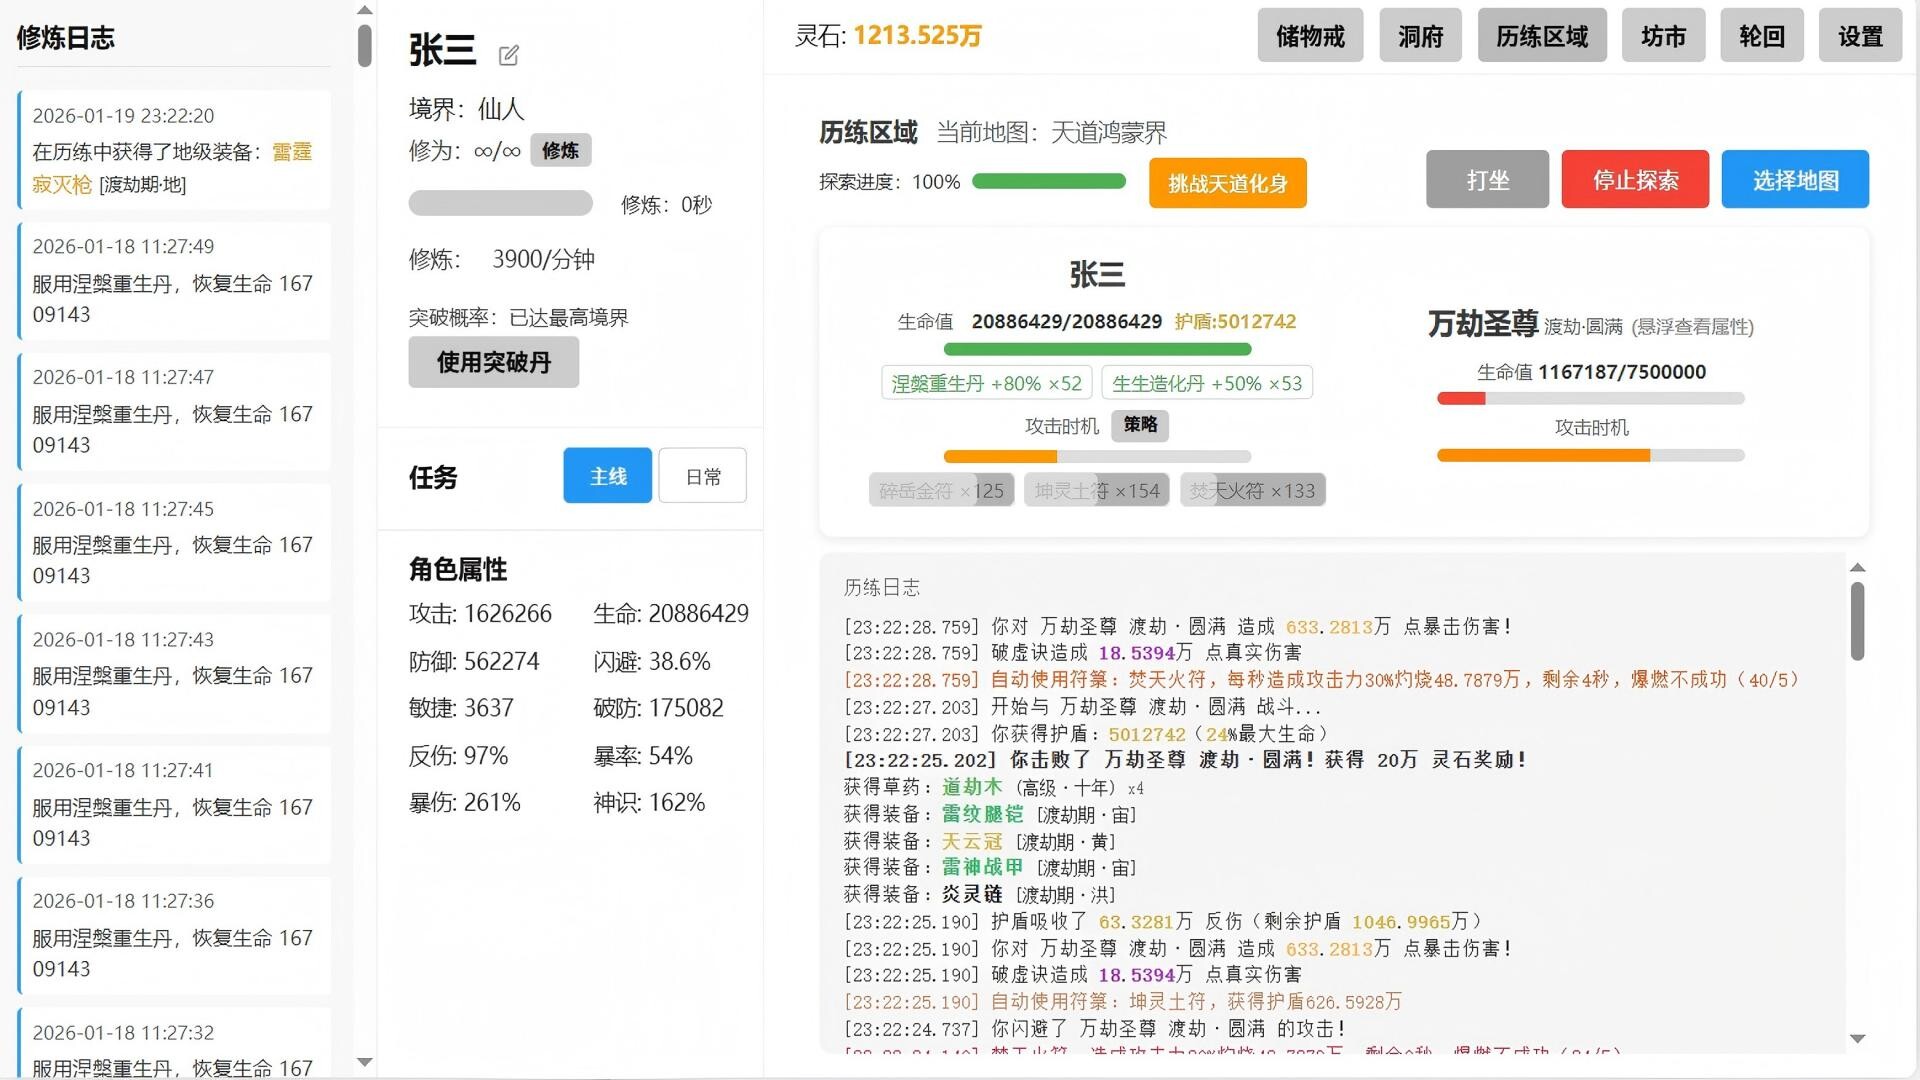1920x1080 pixels.
Task: Click the 涅槃重生丹 pill progress pill
Action: tap(987, 382)
